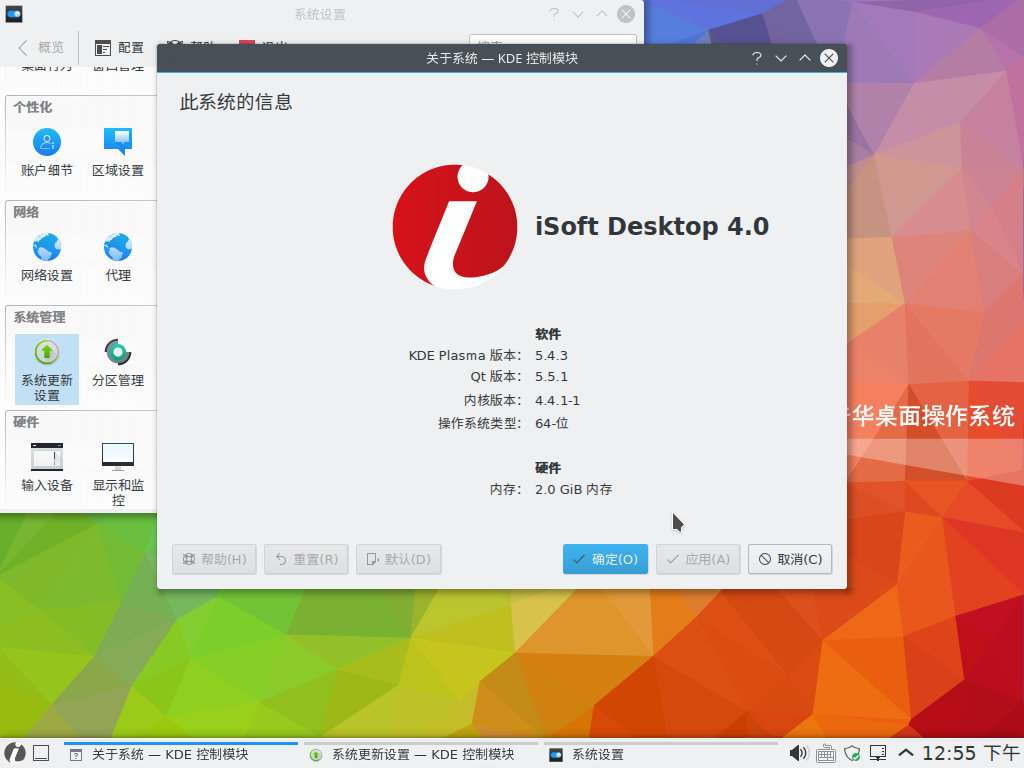Screen dimensions: 1024x768
Task: Open 代理 proxy settings
Action: pos(118,257)
